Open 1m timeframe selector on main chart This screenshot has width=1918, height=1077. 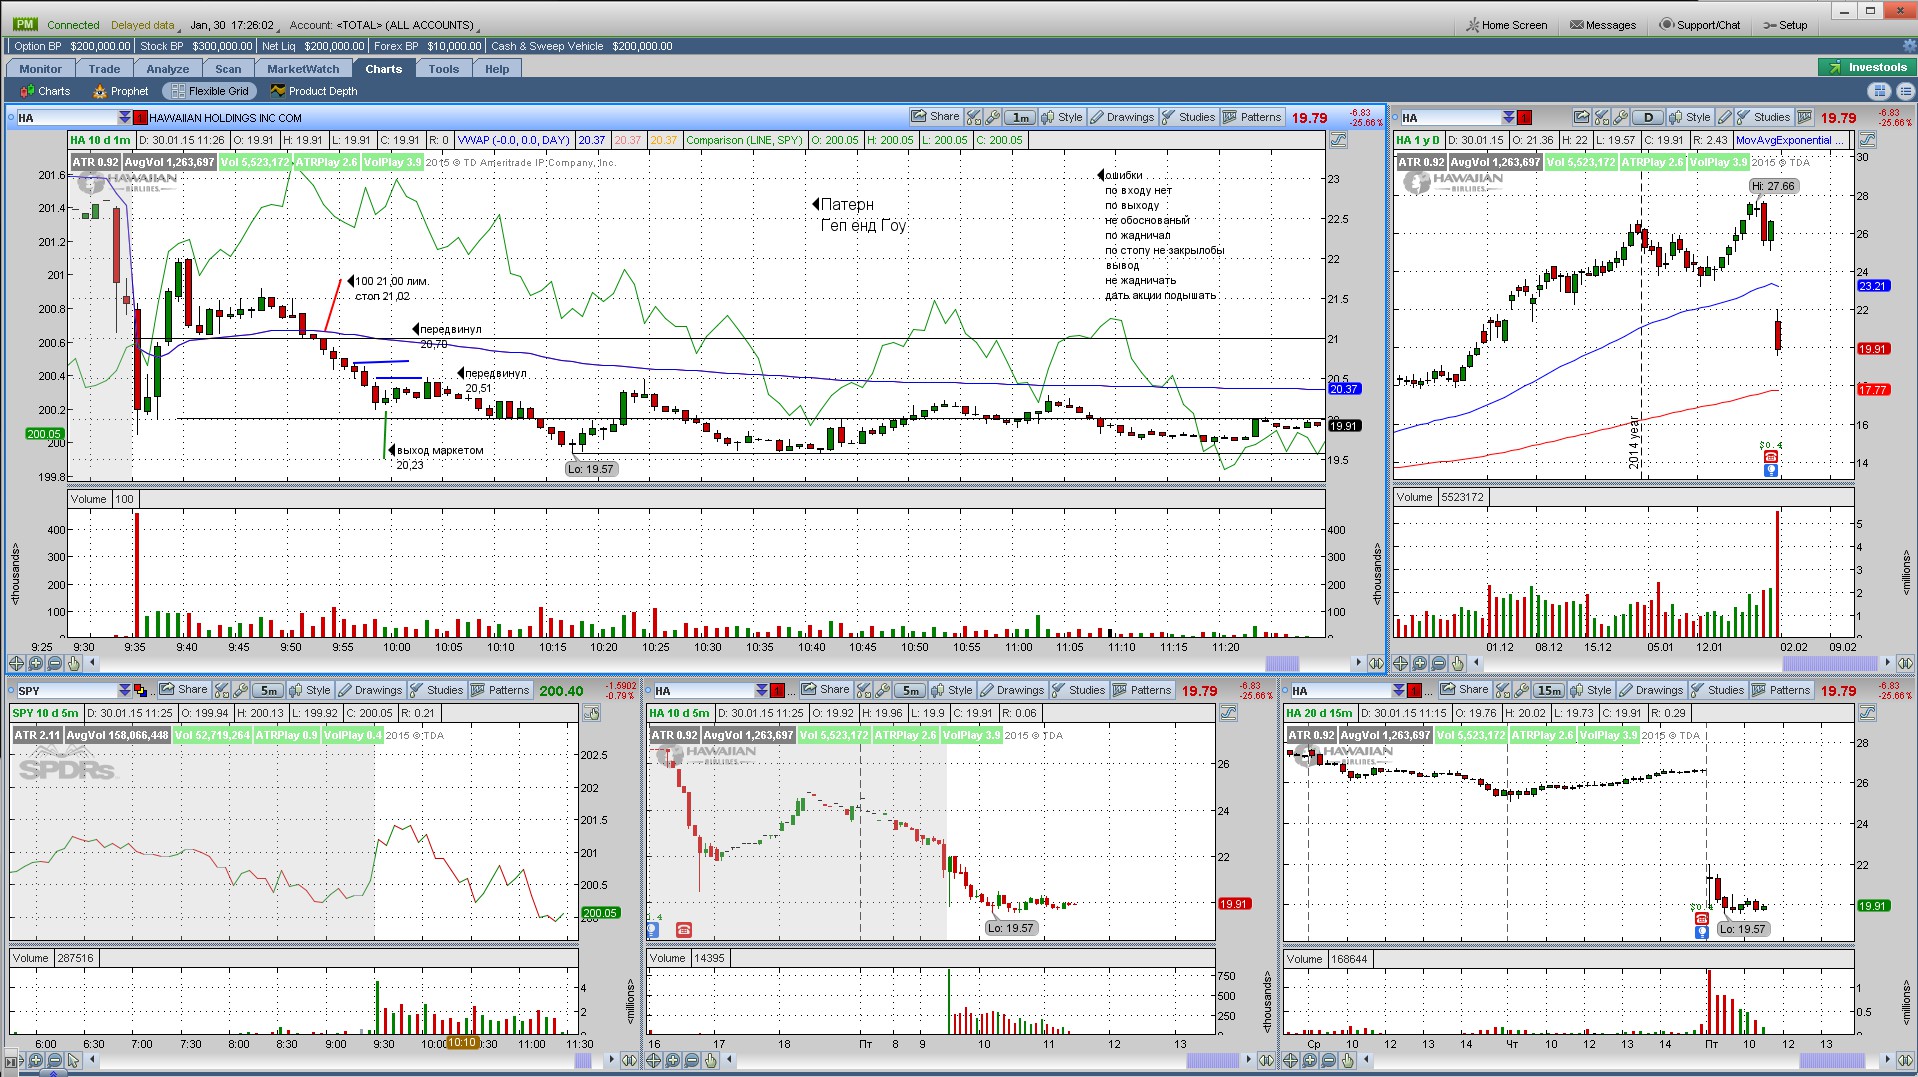[1020, 117]
